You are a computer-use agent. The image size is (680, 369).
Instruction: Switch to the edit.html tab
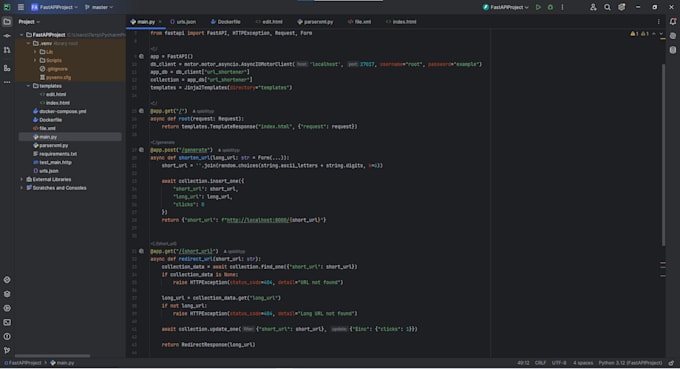click(x=269, y=22)
